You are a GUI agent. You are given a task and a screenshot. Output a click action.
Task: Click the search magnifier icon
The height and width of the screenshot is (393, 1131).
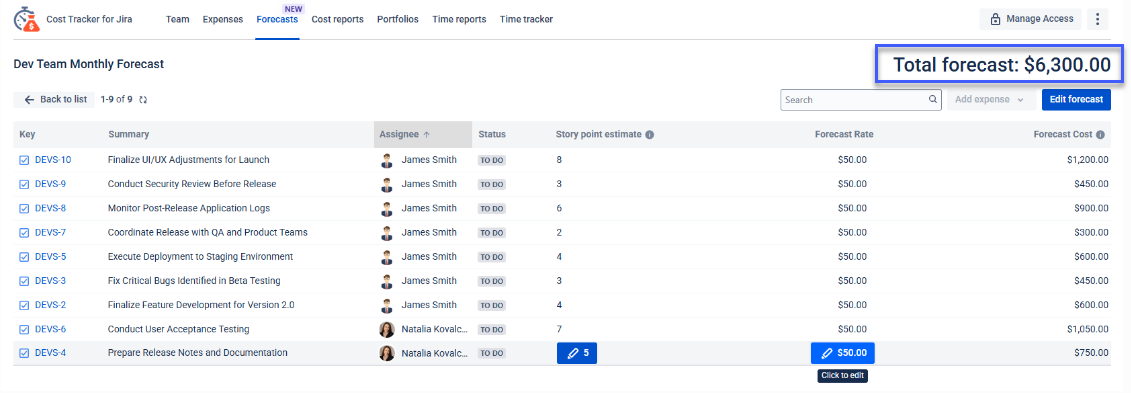coord(932,100)
